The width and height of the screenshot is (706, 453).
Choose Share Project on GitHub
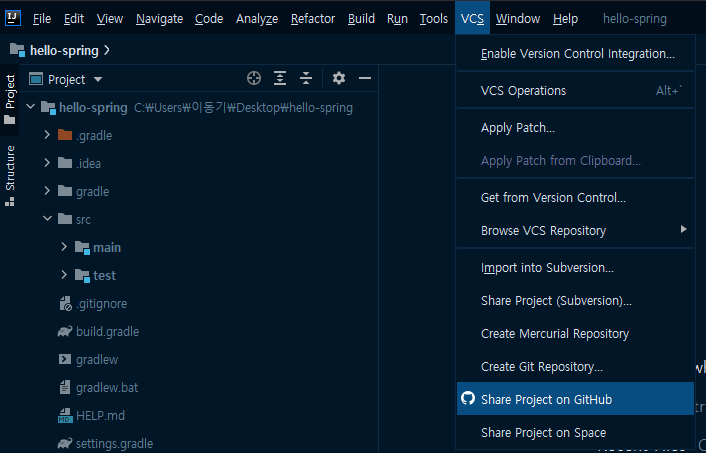575,399
